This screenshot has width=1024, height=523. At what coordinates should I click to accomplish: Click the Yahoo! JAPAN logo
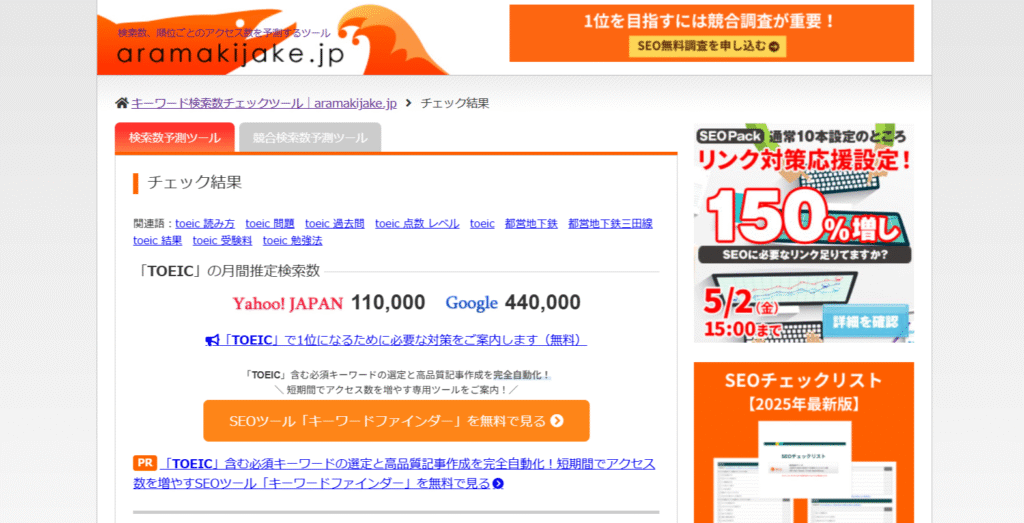point(287,303)
